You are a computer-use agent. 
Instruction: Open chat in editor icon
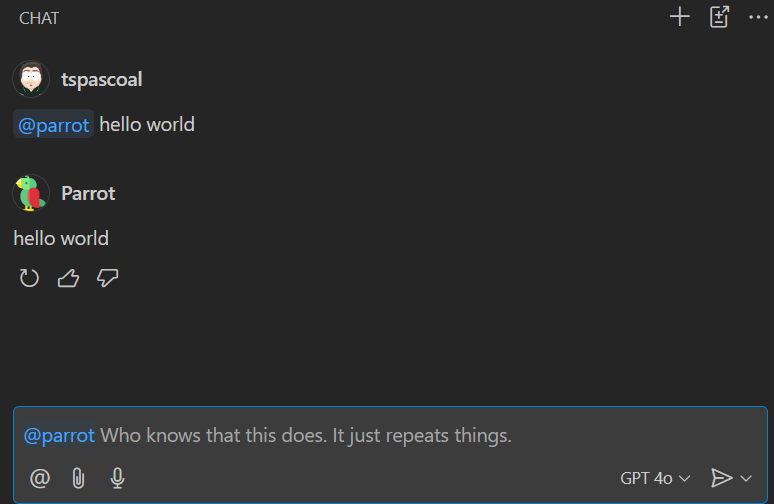coord(719,17)
